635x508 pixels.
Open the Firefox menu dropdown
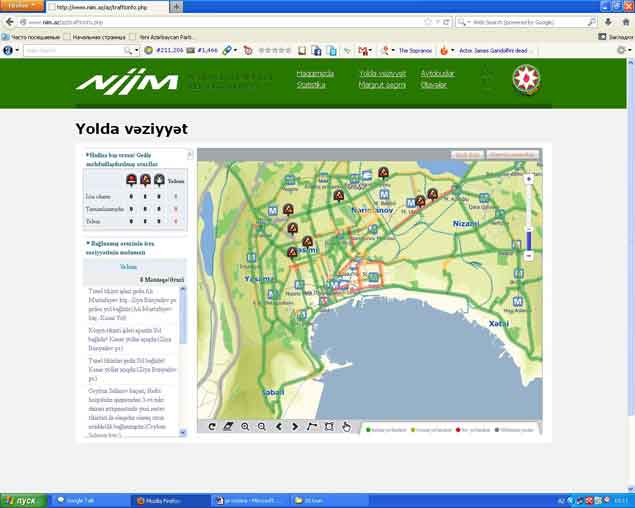coord(20,6)
